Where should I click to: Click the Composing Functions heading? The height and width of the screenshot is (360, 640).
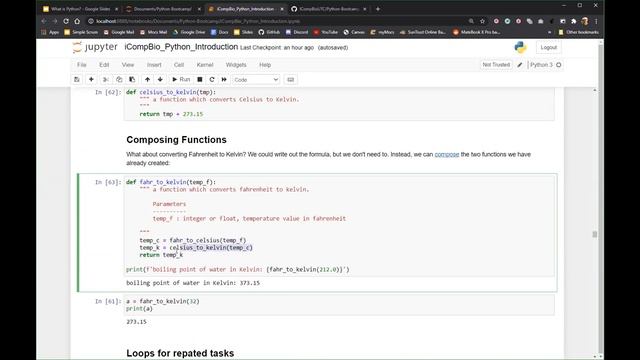point(176,140)
